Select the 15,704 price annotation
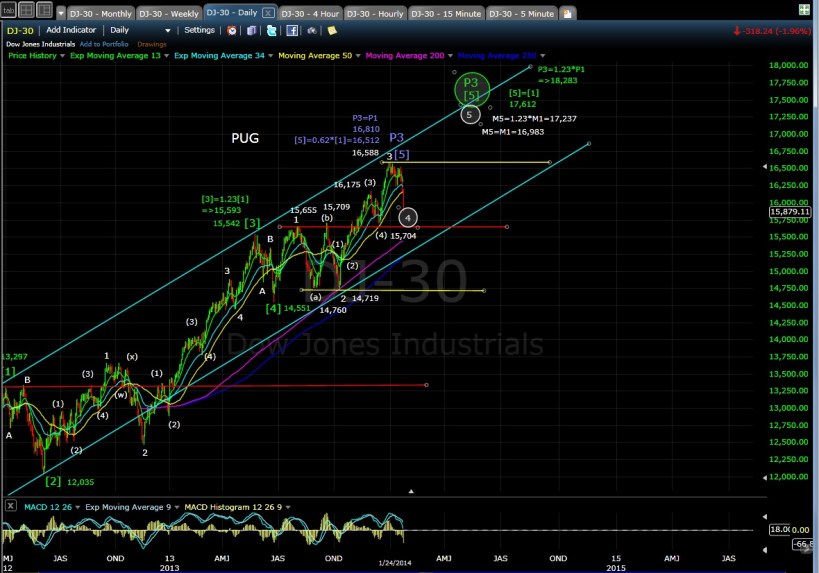Screen dimensions: 819x573 pos(403,236)
